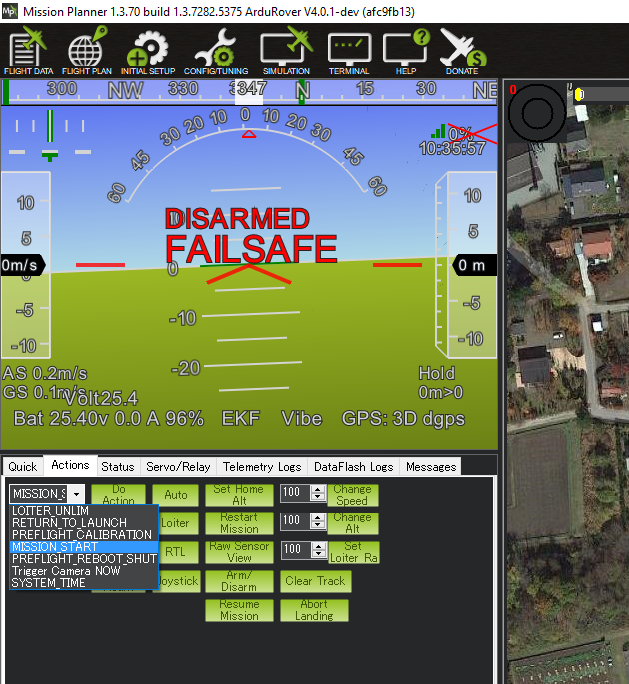The image size is (629, 684).
Task: Open Initial Setup gear icon
Action: [147, 52]
